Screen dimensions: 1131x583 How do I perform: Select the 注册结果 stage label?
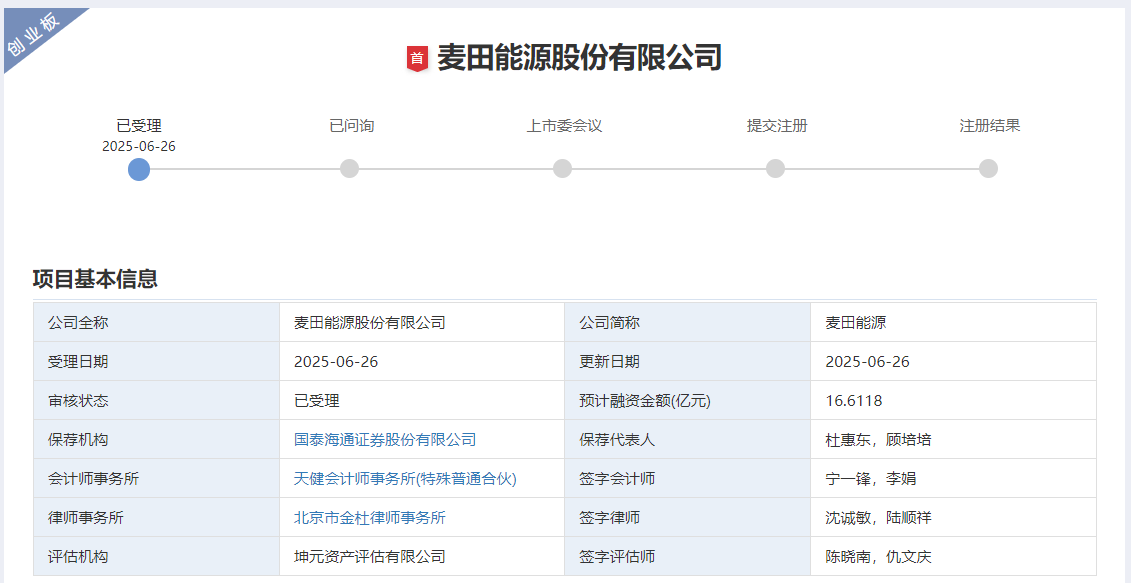pos(986,125)
